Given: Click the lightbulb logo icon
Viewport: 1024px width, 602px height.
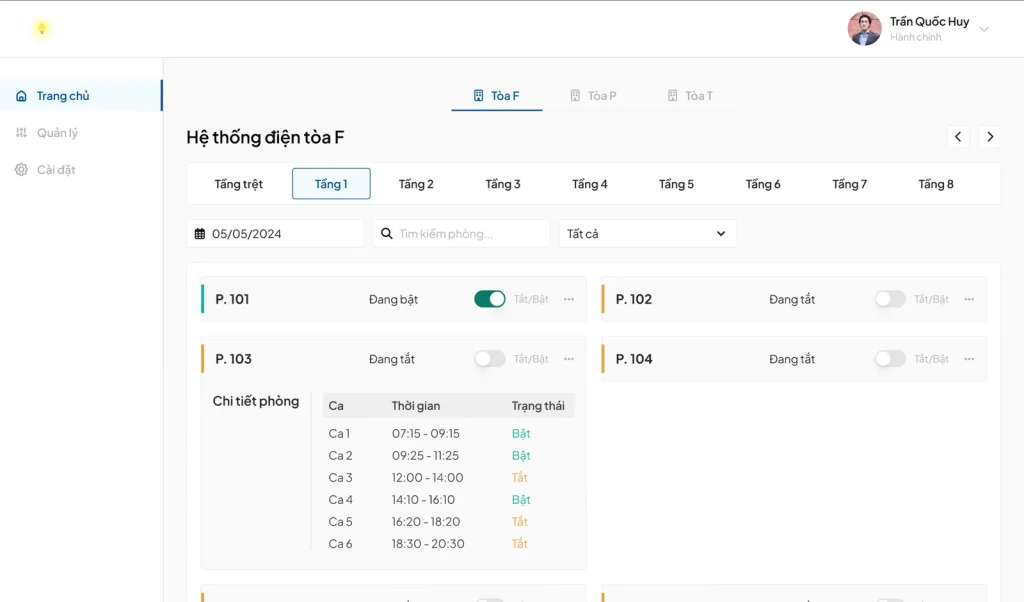Looking at the screenshot, I should (41, 29).
